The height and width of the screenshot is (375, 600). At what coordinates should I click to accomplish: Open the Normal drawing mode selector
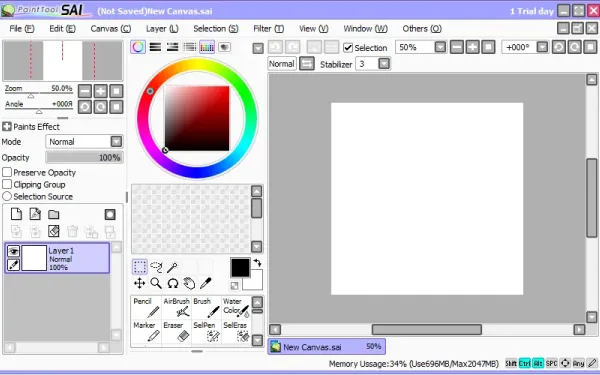[282, 64]
